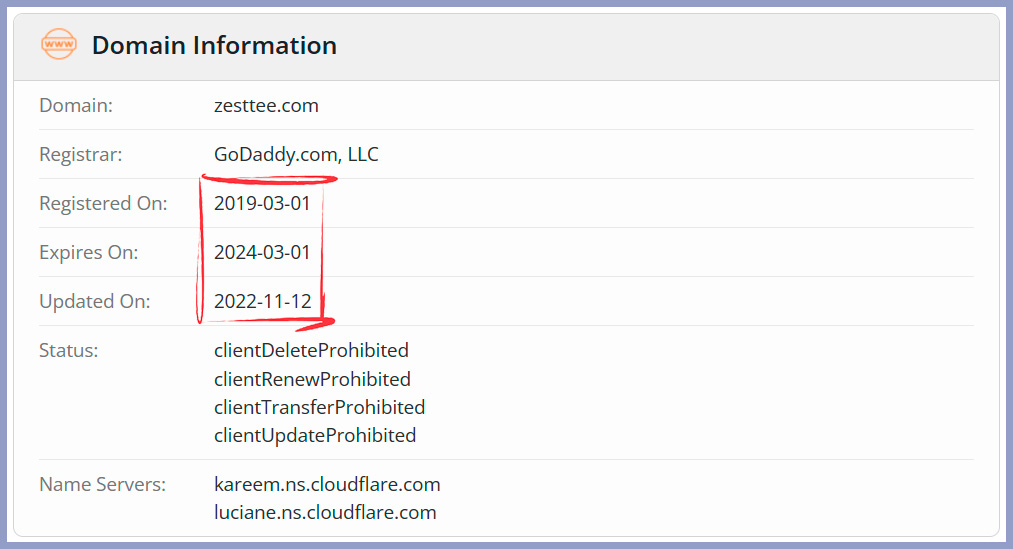
Task: Click the Domain Information heading
Action: [x=214, y=45]
